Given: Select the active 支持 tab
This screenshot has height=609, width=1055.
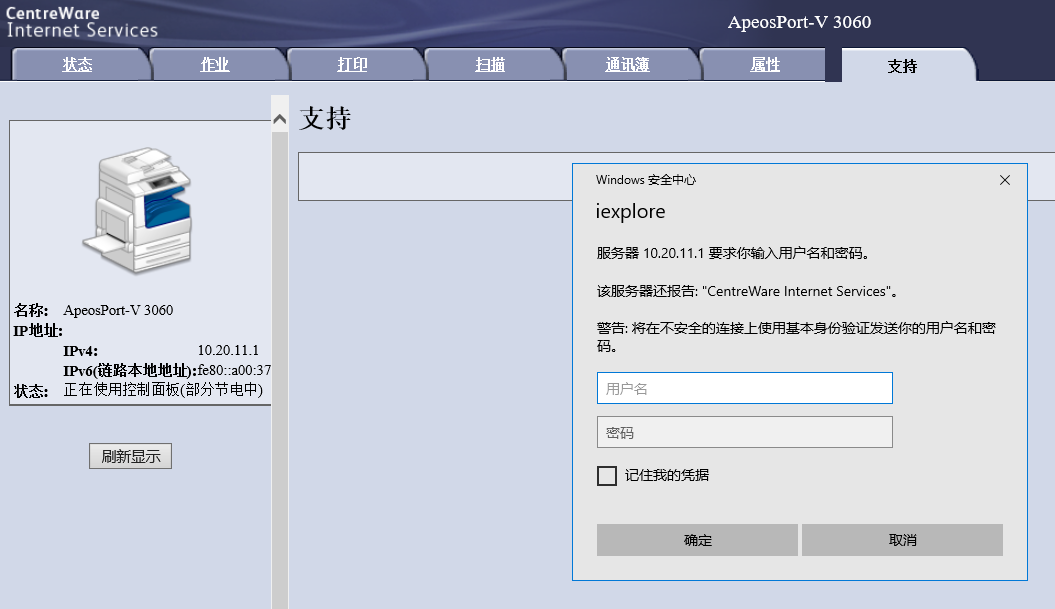Looking at the screenshot, I should click(903, 66).
